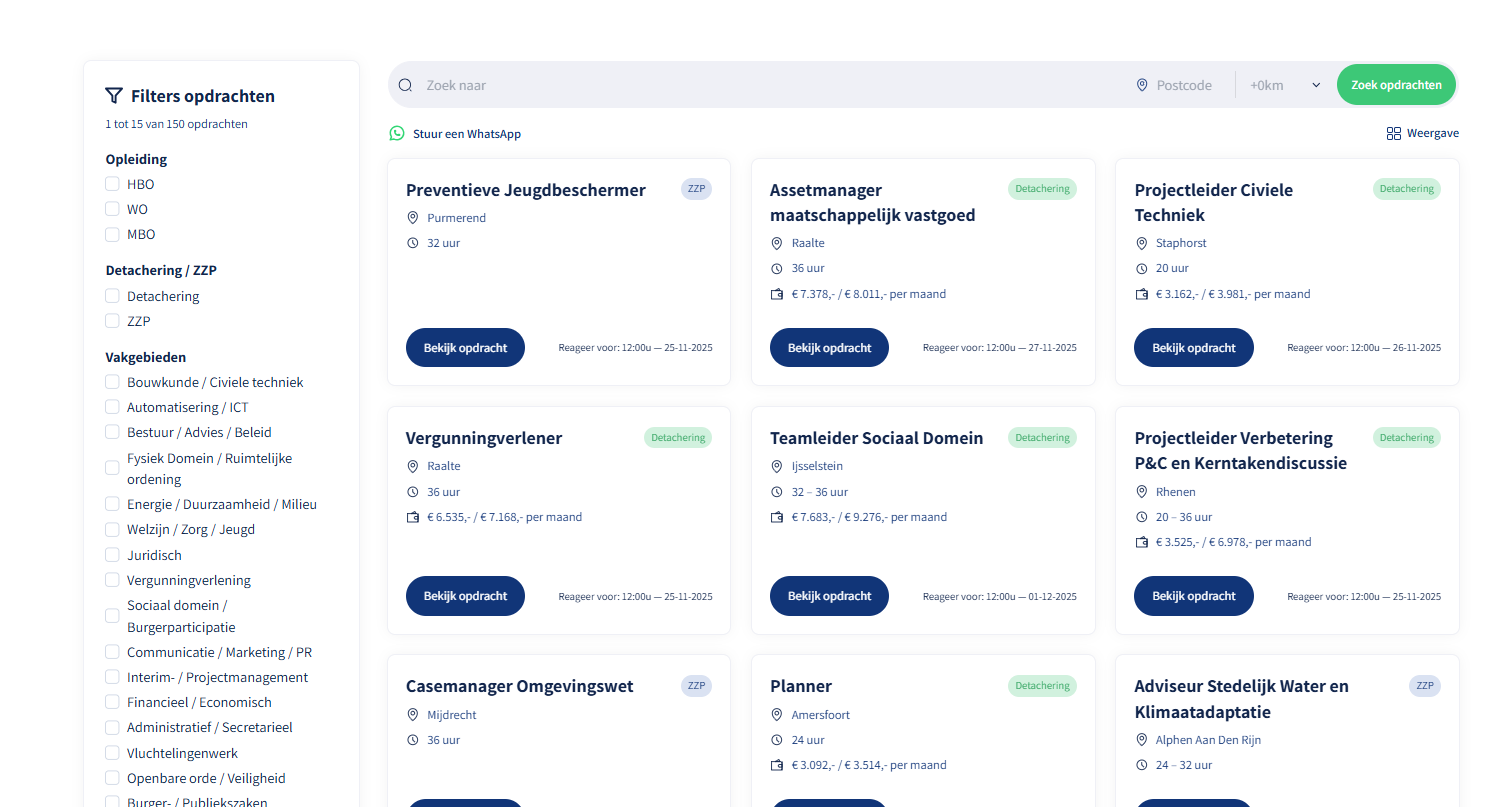Click the Weergave grid view icon
Image resolution: width=1497 pixels, height=807 pixels.
(1393, 133)
